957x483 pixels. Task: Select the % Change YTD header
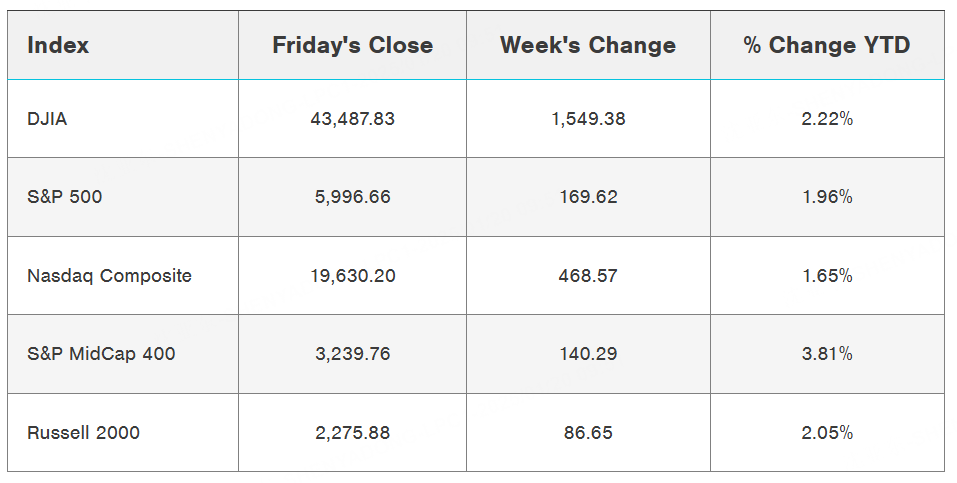(827, 45)
